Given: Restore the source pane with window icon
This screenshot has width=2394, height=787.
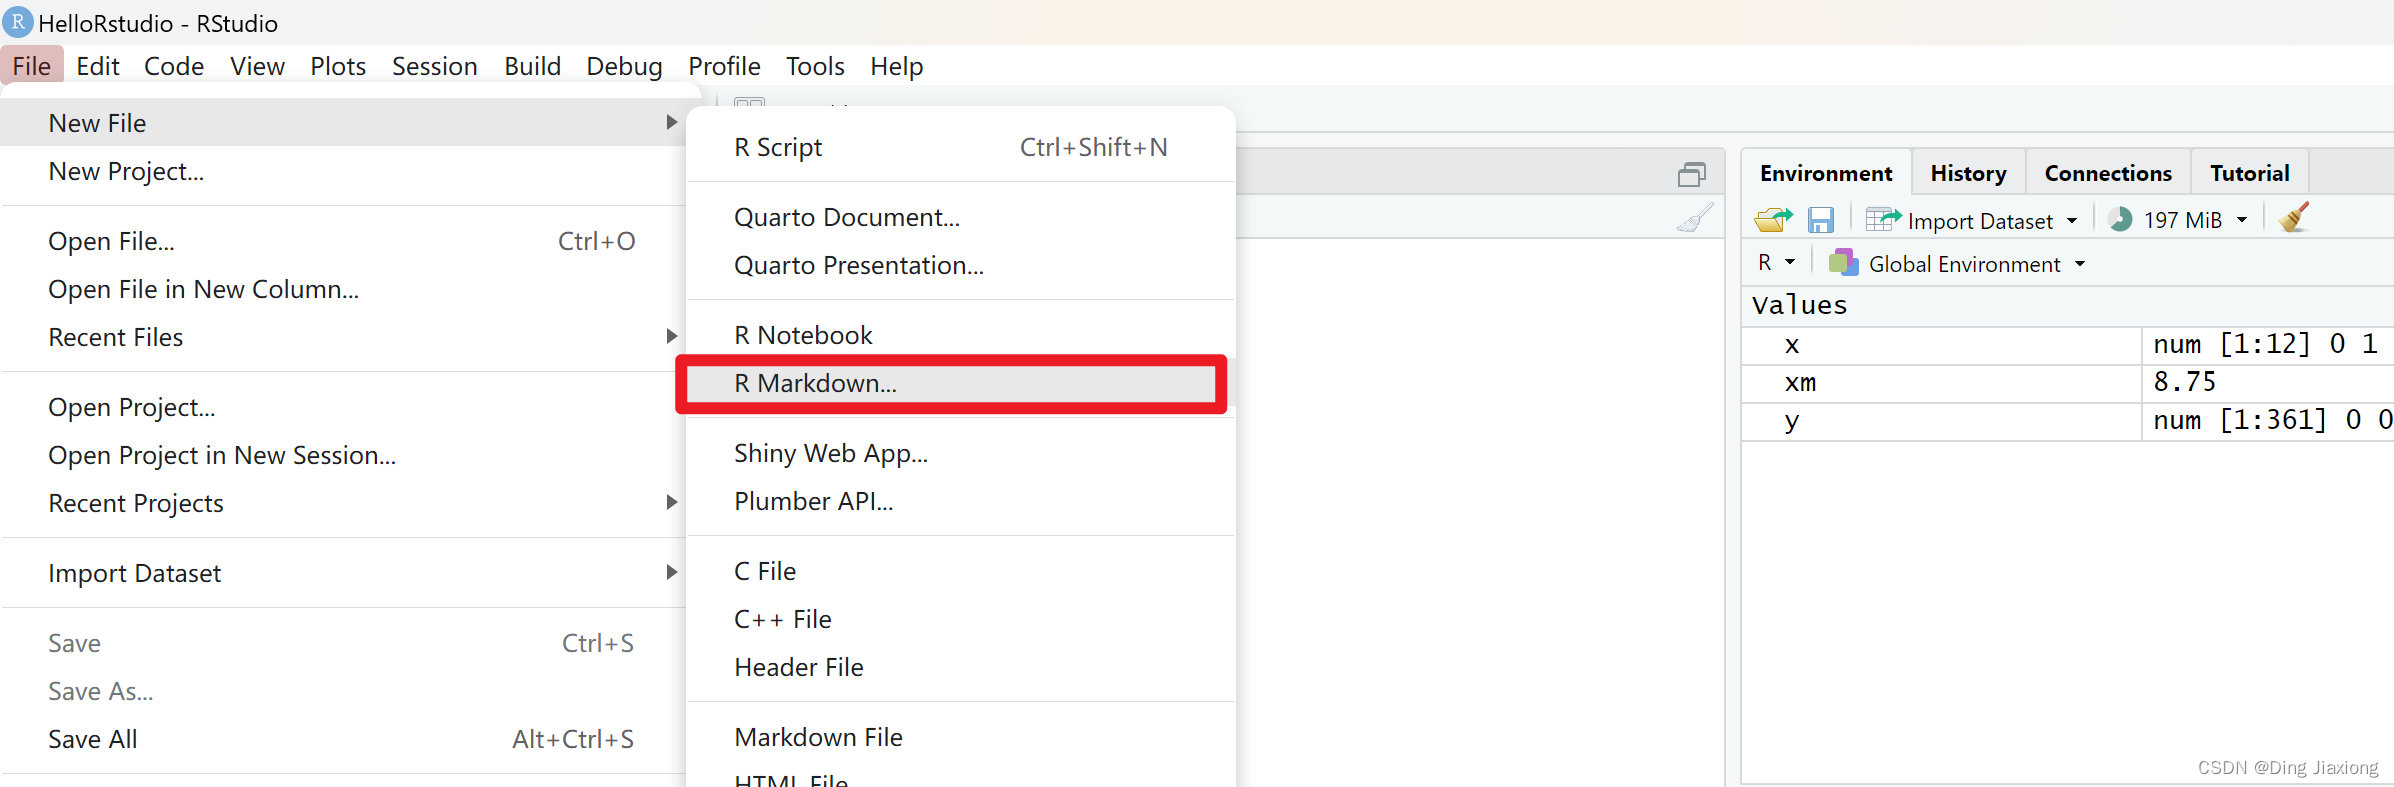Looking at the screenshot, I should point(1692,174).
